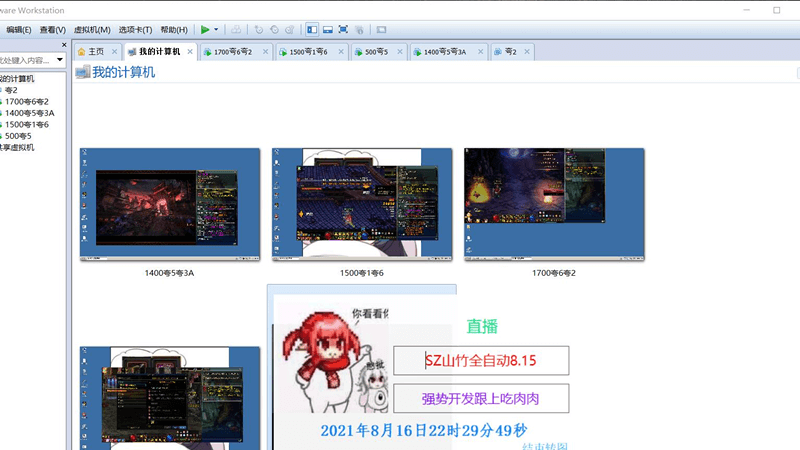Click the 我的计算机 page heading
The image size is (800, 450).
point(123,72)
